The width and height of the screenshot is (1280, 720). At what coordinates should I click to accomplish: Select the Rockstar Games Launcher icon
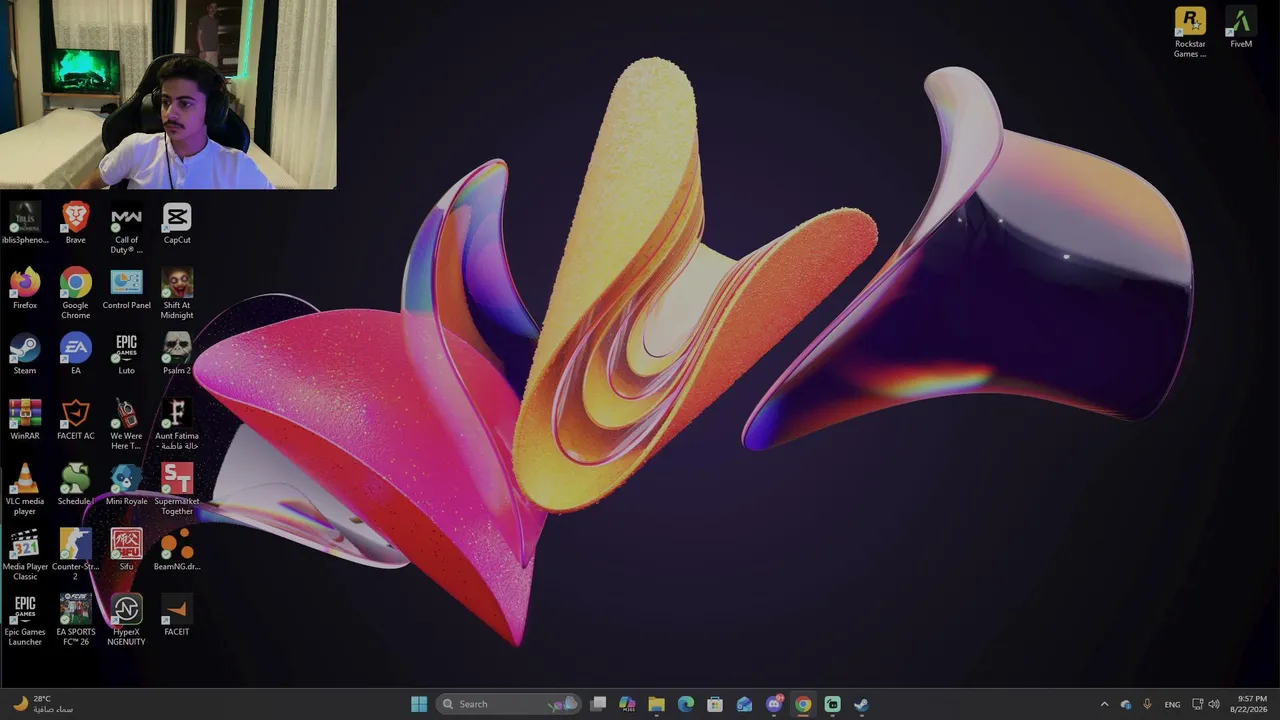(x=1190, y=33)
